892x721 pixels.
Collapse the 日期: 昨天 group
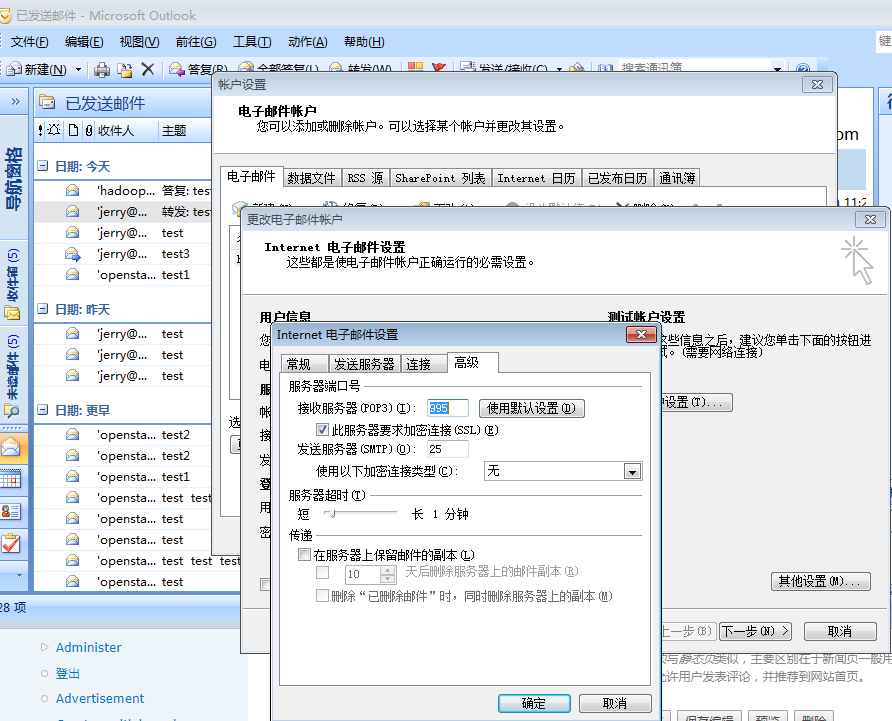(43, 309)
